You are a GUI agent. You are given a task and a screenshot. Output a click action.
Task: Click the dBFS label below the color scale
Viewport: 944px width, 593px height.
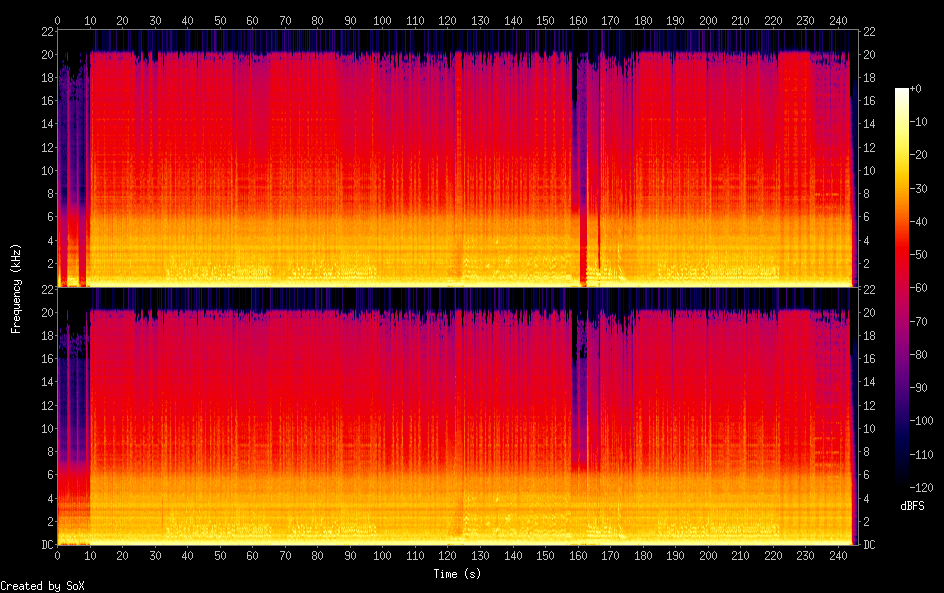[912, 507]
